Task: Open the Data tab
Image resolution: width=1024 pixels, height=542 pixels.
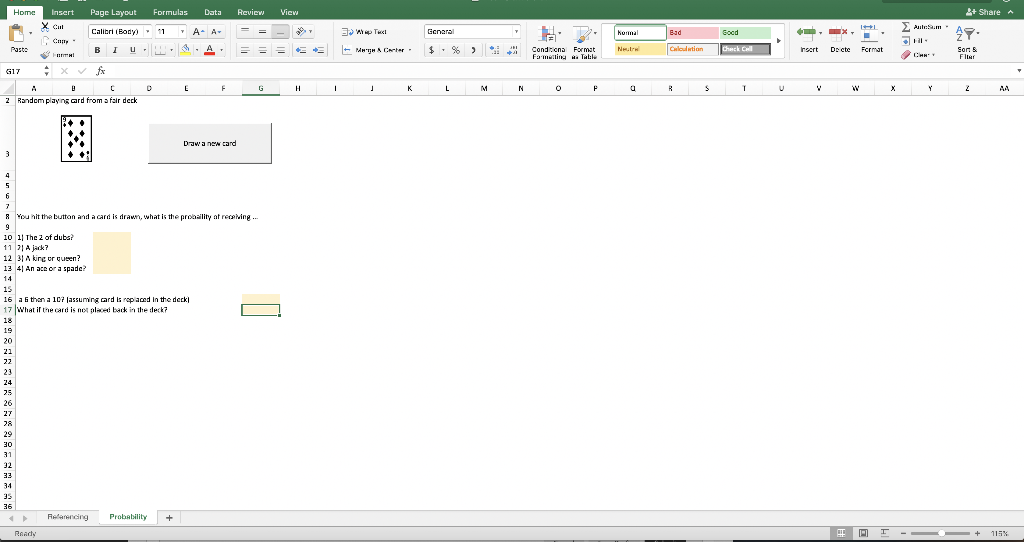Action: pyautogui.click(x=212, y=12)
